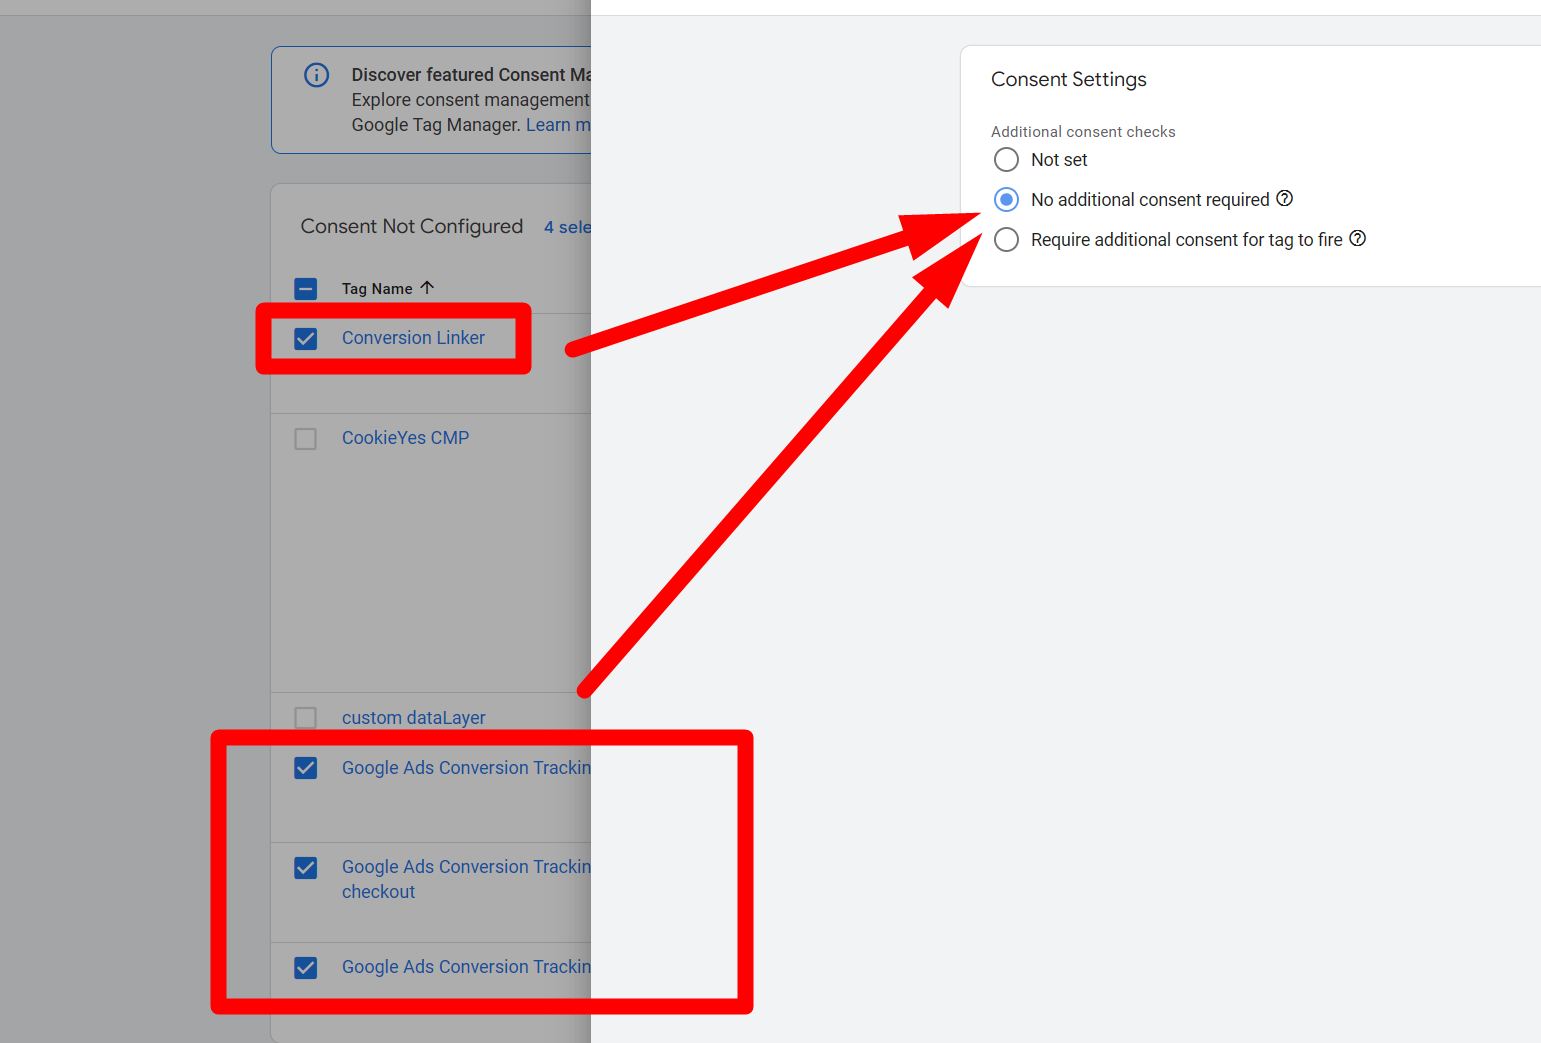Click the info icon in the consent banner
Viewport: 1541px width, 1043px height.
316,75
